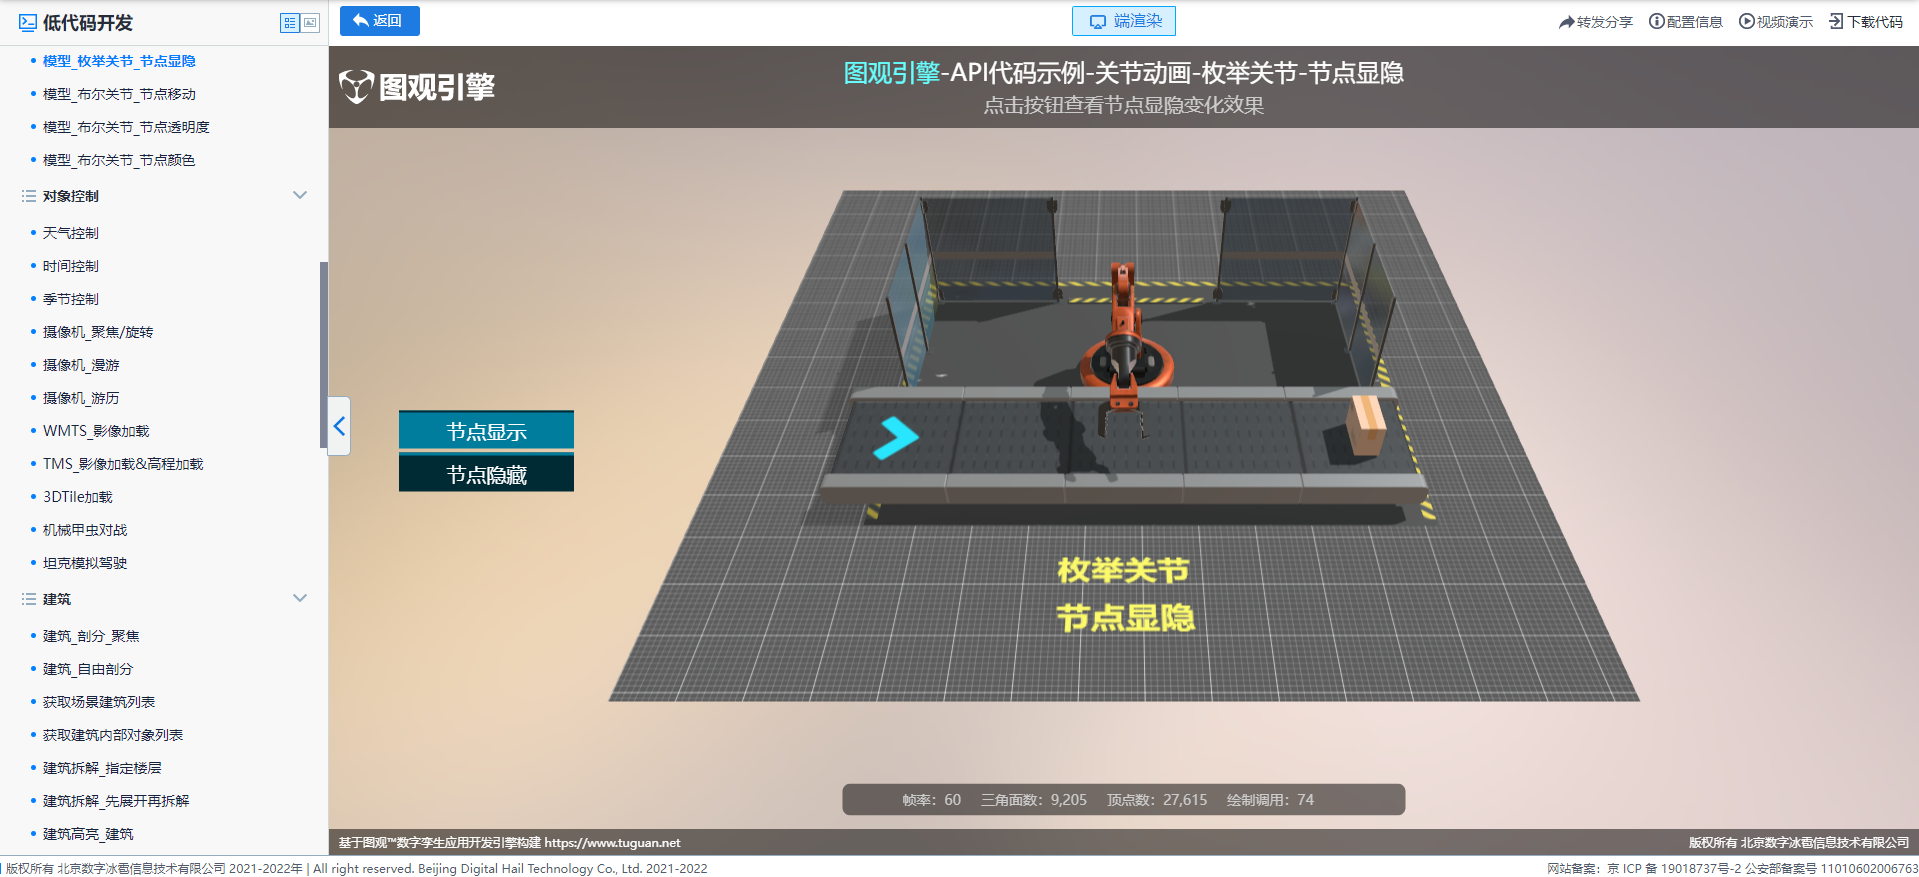Image resolution: width=1919 pixels, height=877 pixels.
Task: Open 天气控制 example
Action: click(x=71, y=233)
